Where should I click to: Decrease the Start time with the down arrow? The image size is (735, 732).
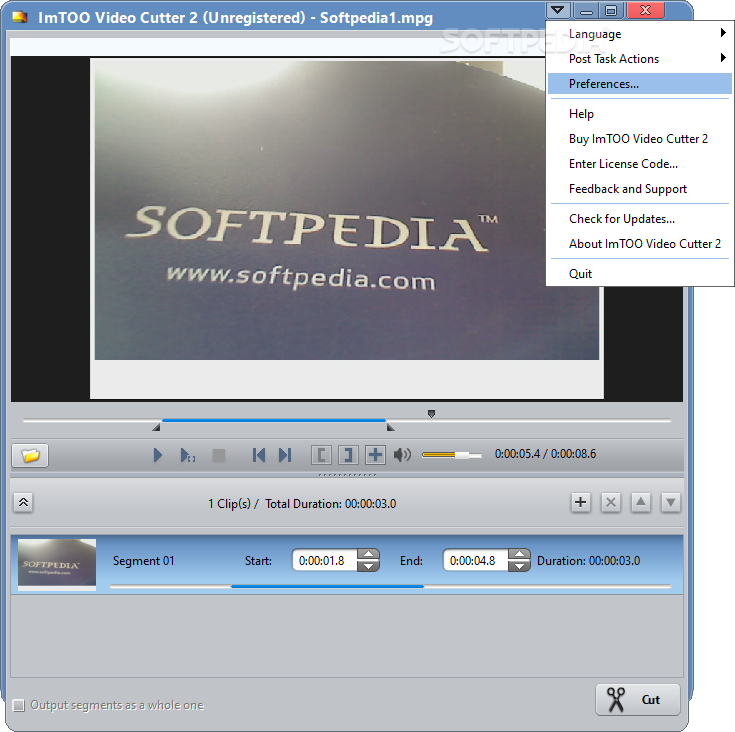(x=368, y=566)
